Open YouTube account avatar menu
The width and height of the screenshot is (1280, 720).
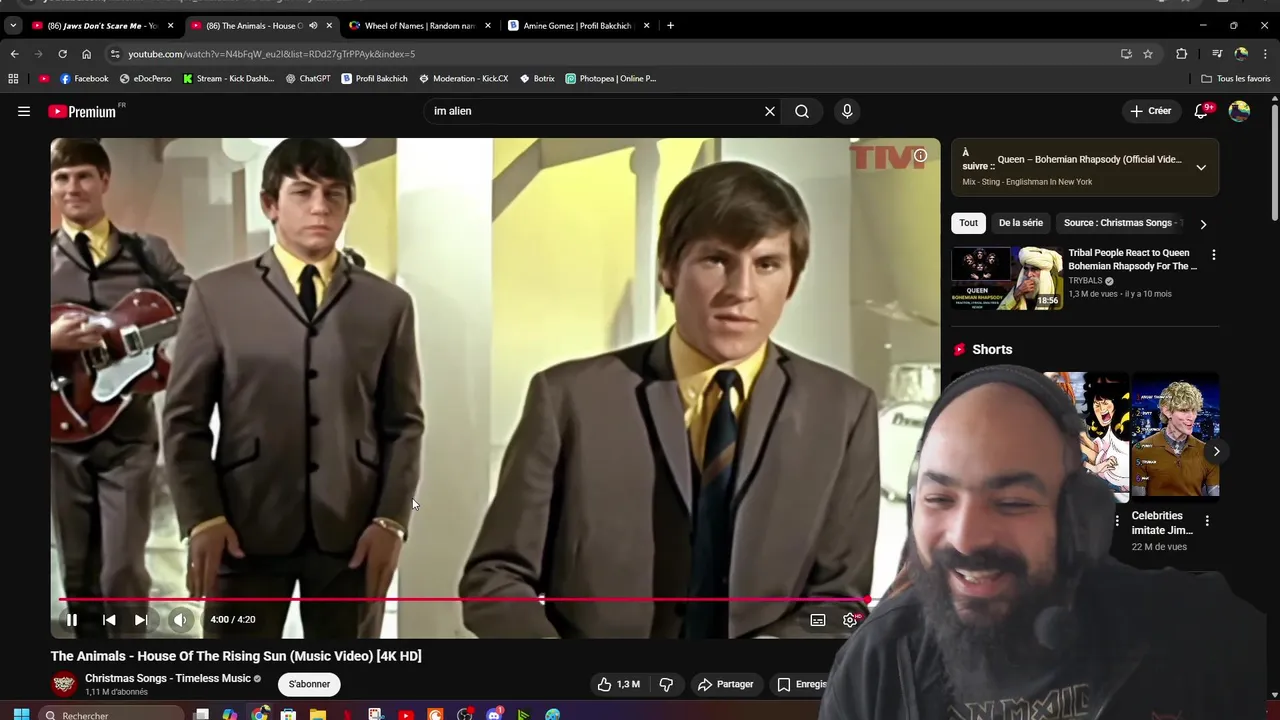tap(1239, 111)
